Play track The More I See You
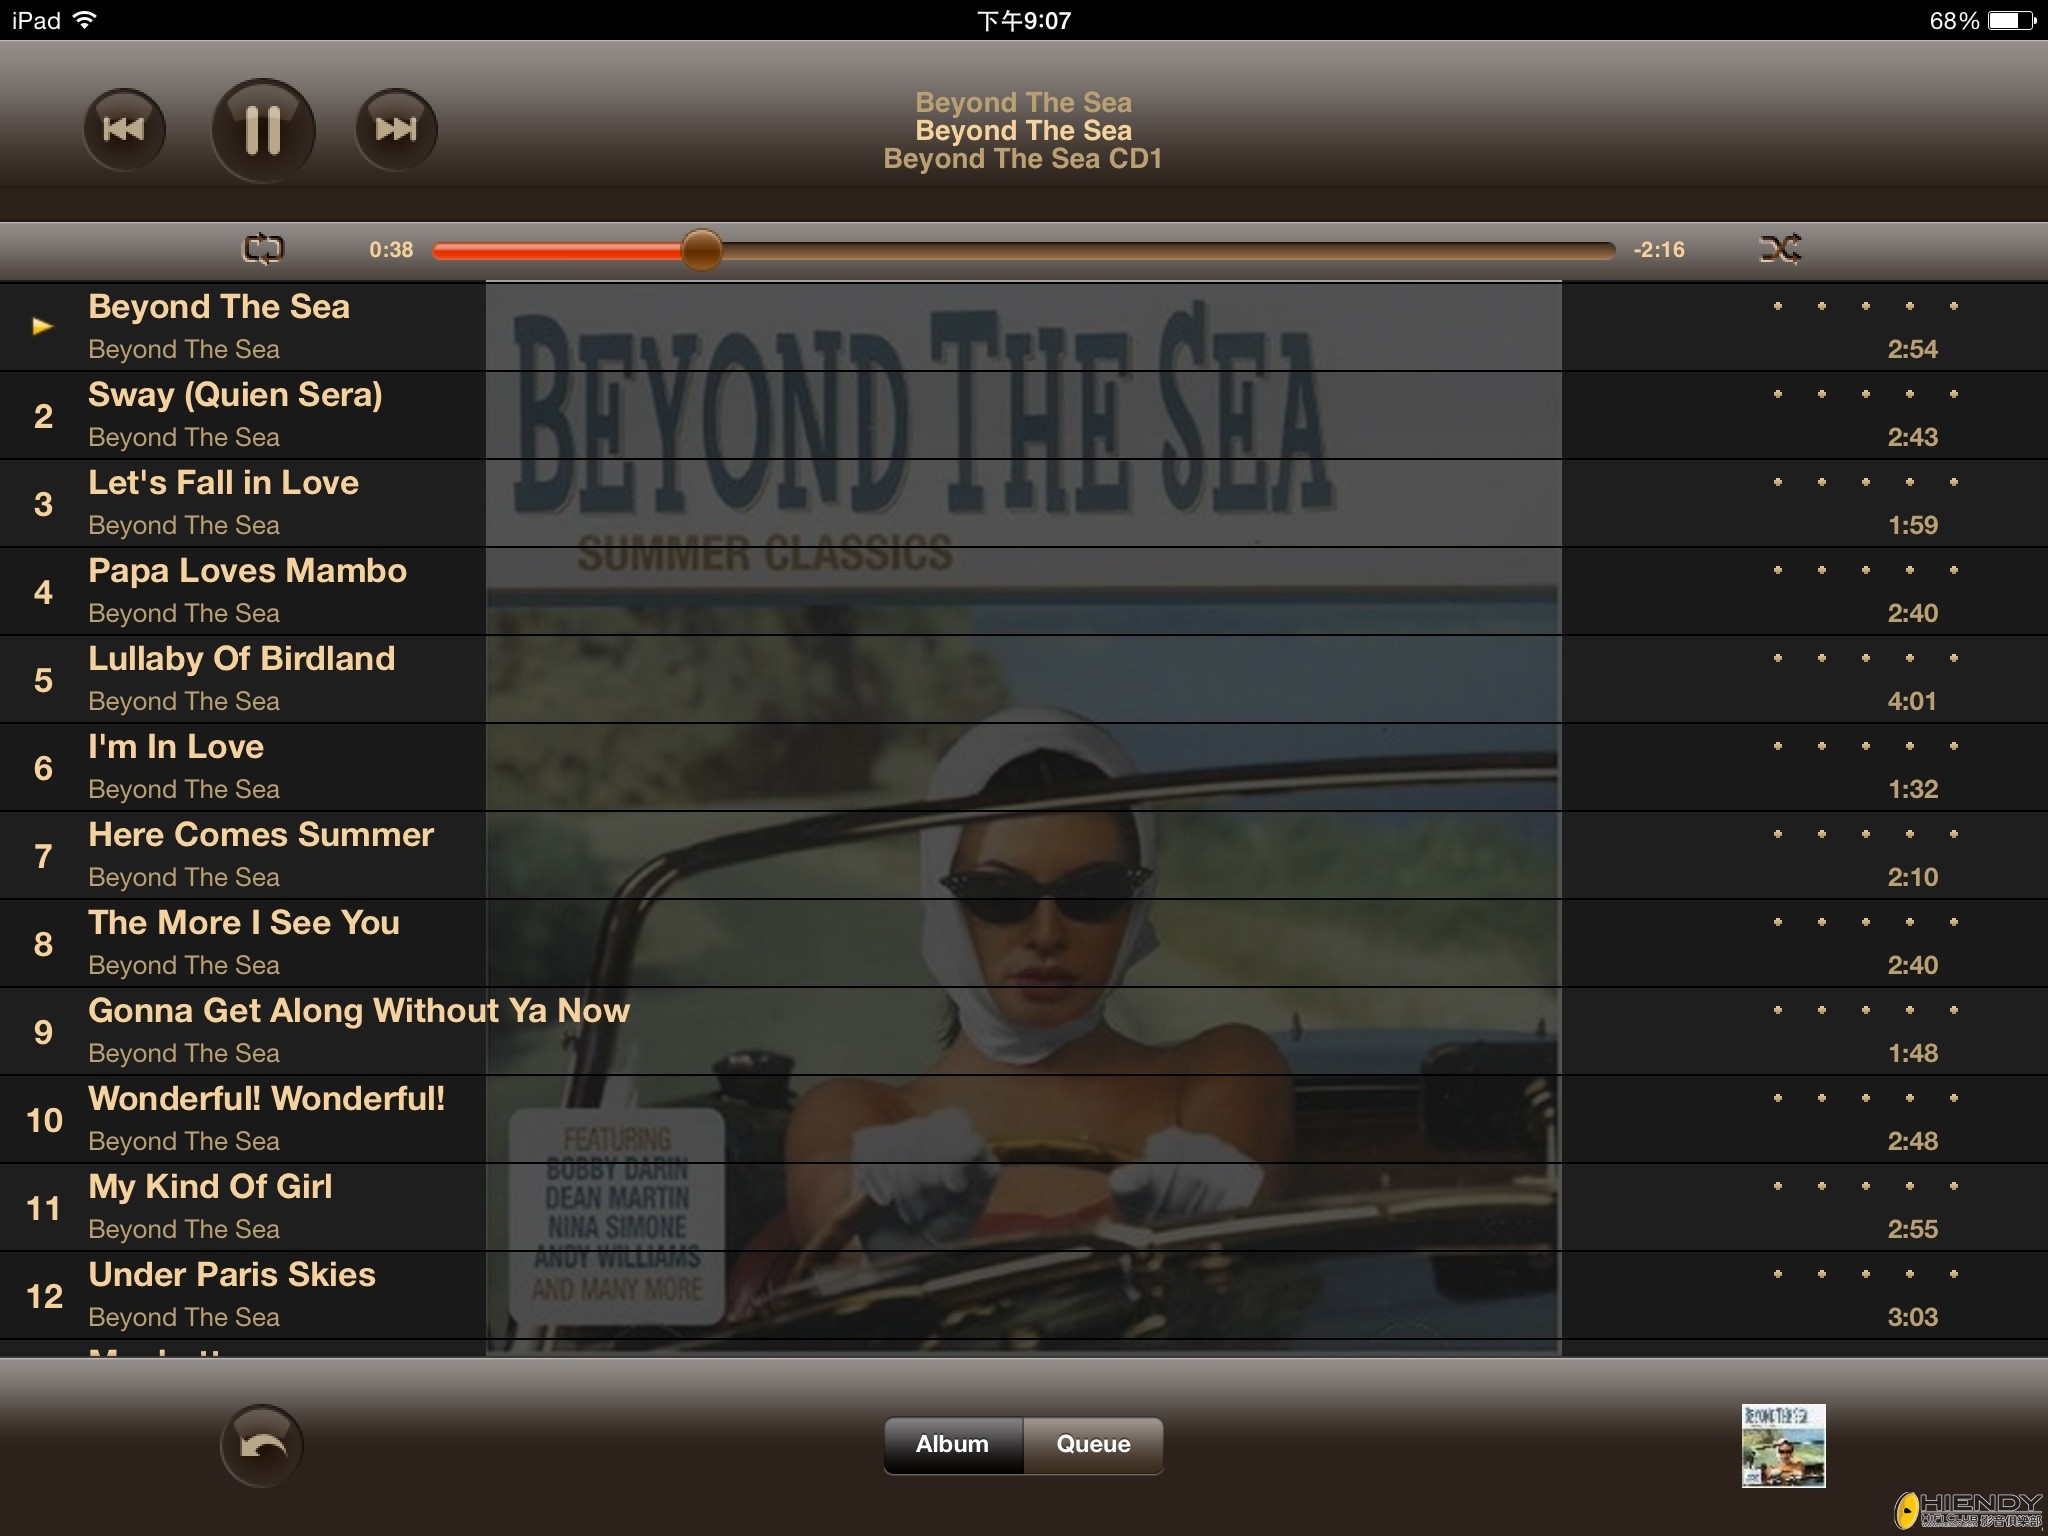Image resolution: width=2048 pixels, height=1536 pixels. pos(1024,944)
